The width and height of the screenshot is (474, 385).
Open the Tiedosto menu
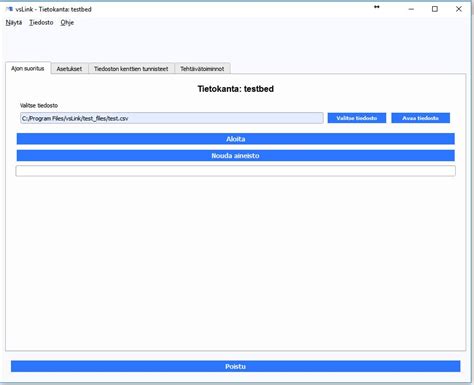[41, 23]
